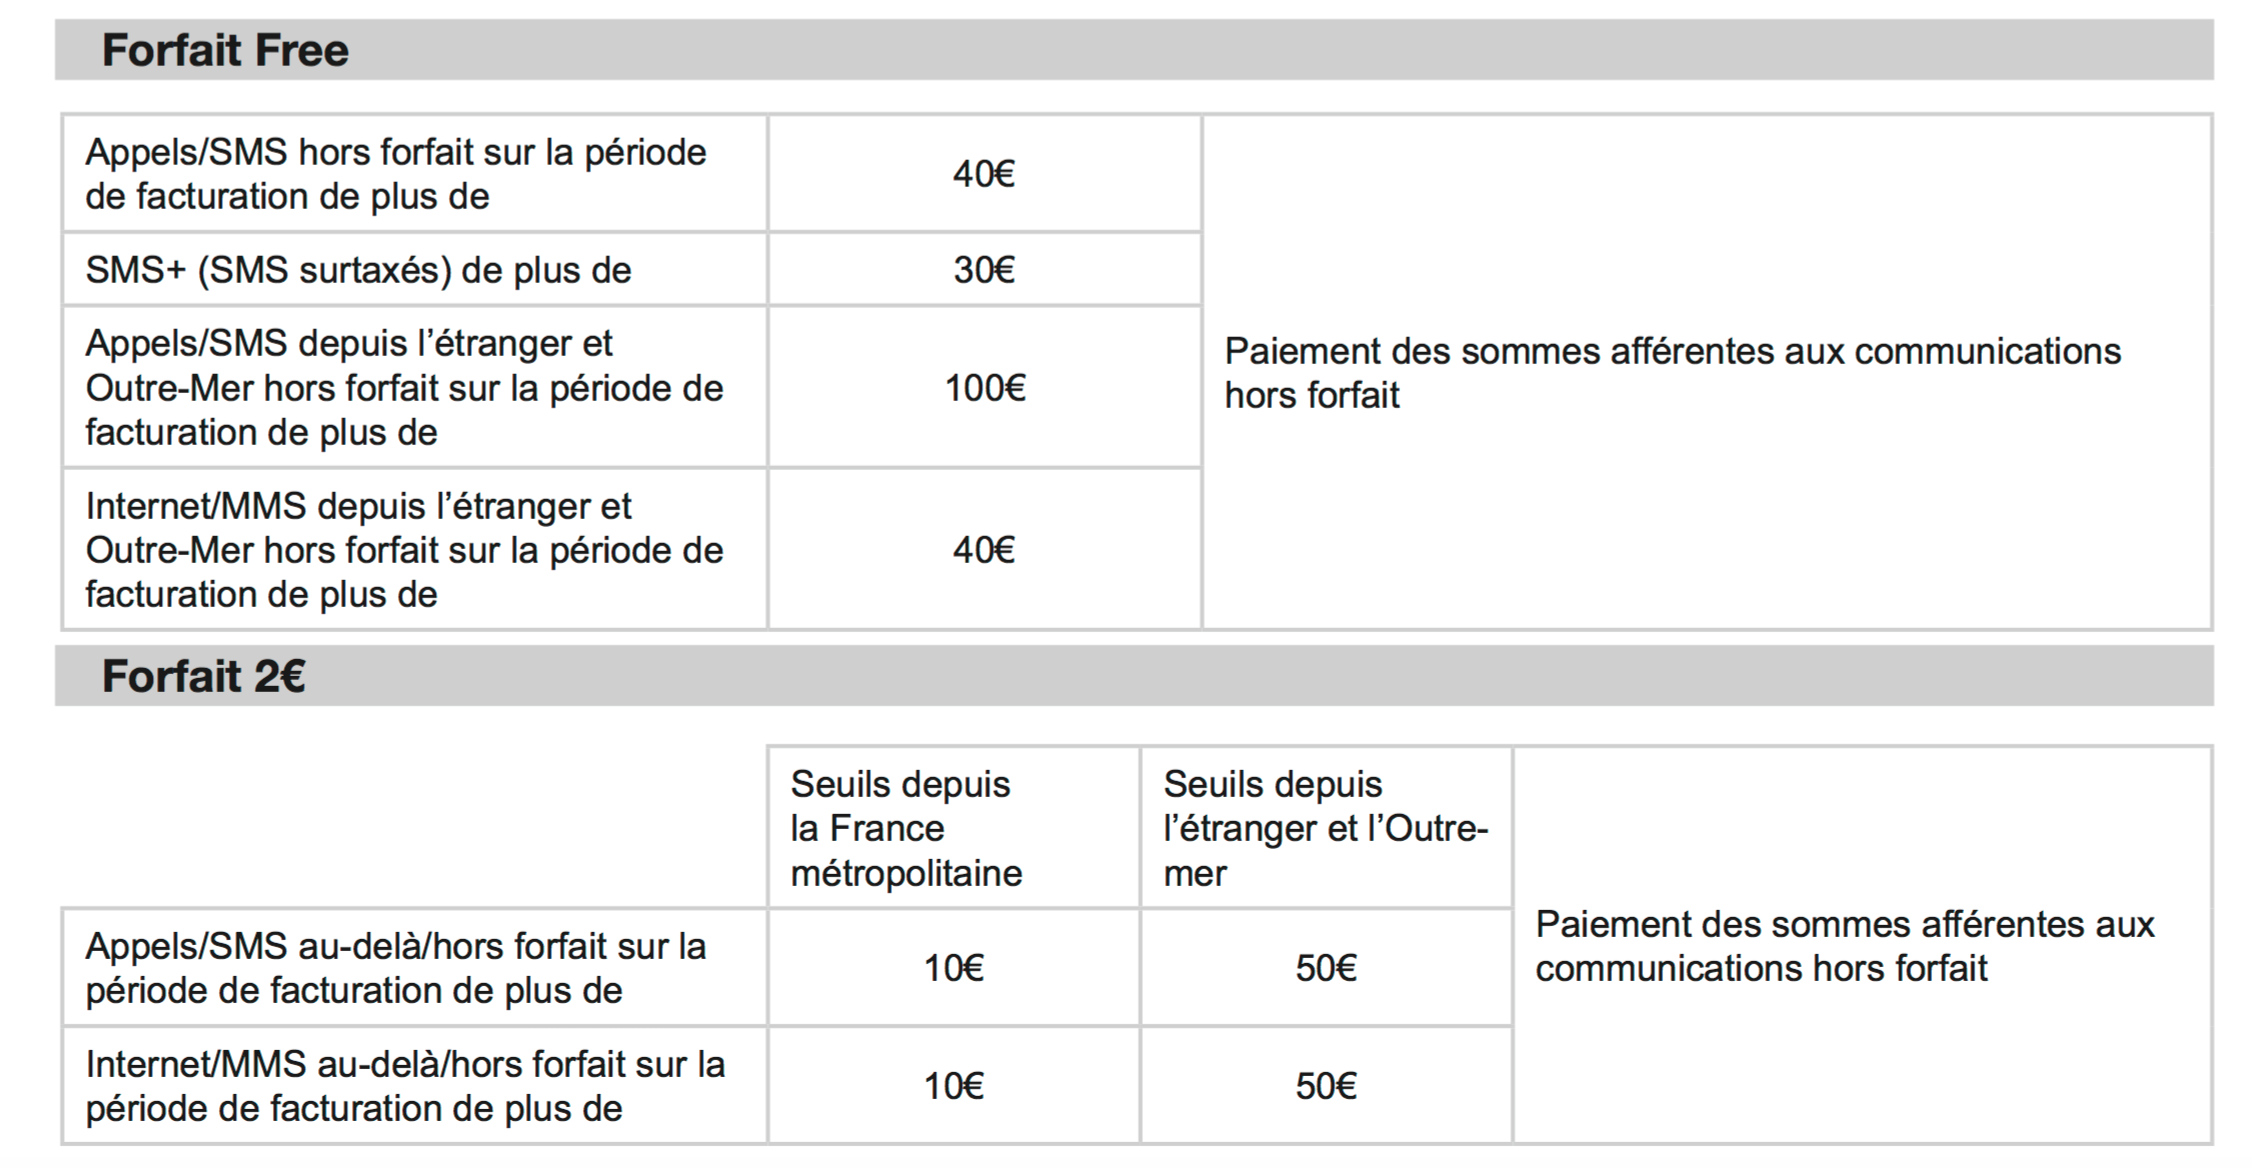Screen dimensions: 2252x1168
Task: Click the 30€ value for SMS+
Action: click(x=984, y=270)
